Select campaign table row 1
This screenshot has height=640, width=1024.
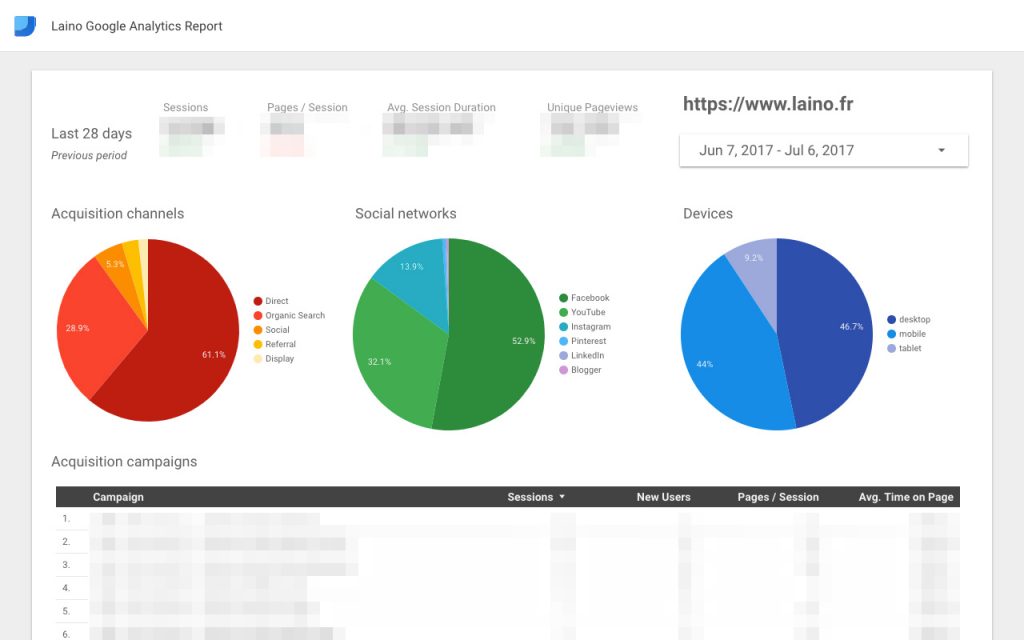click(x=507, y=519)
